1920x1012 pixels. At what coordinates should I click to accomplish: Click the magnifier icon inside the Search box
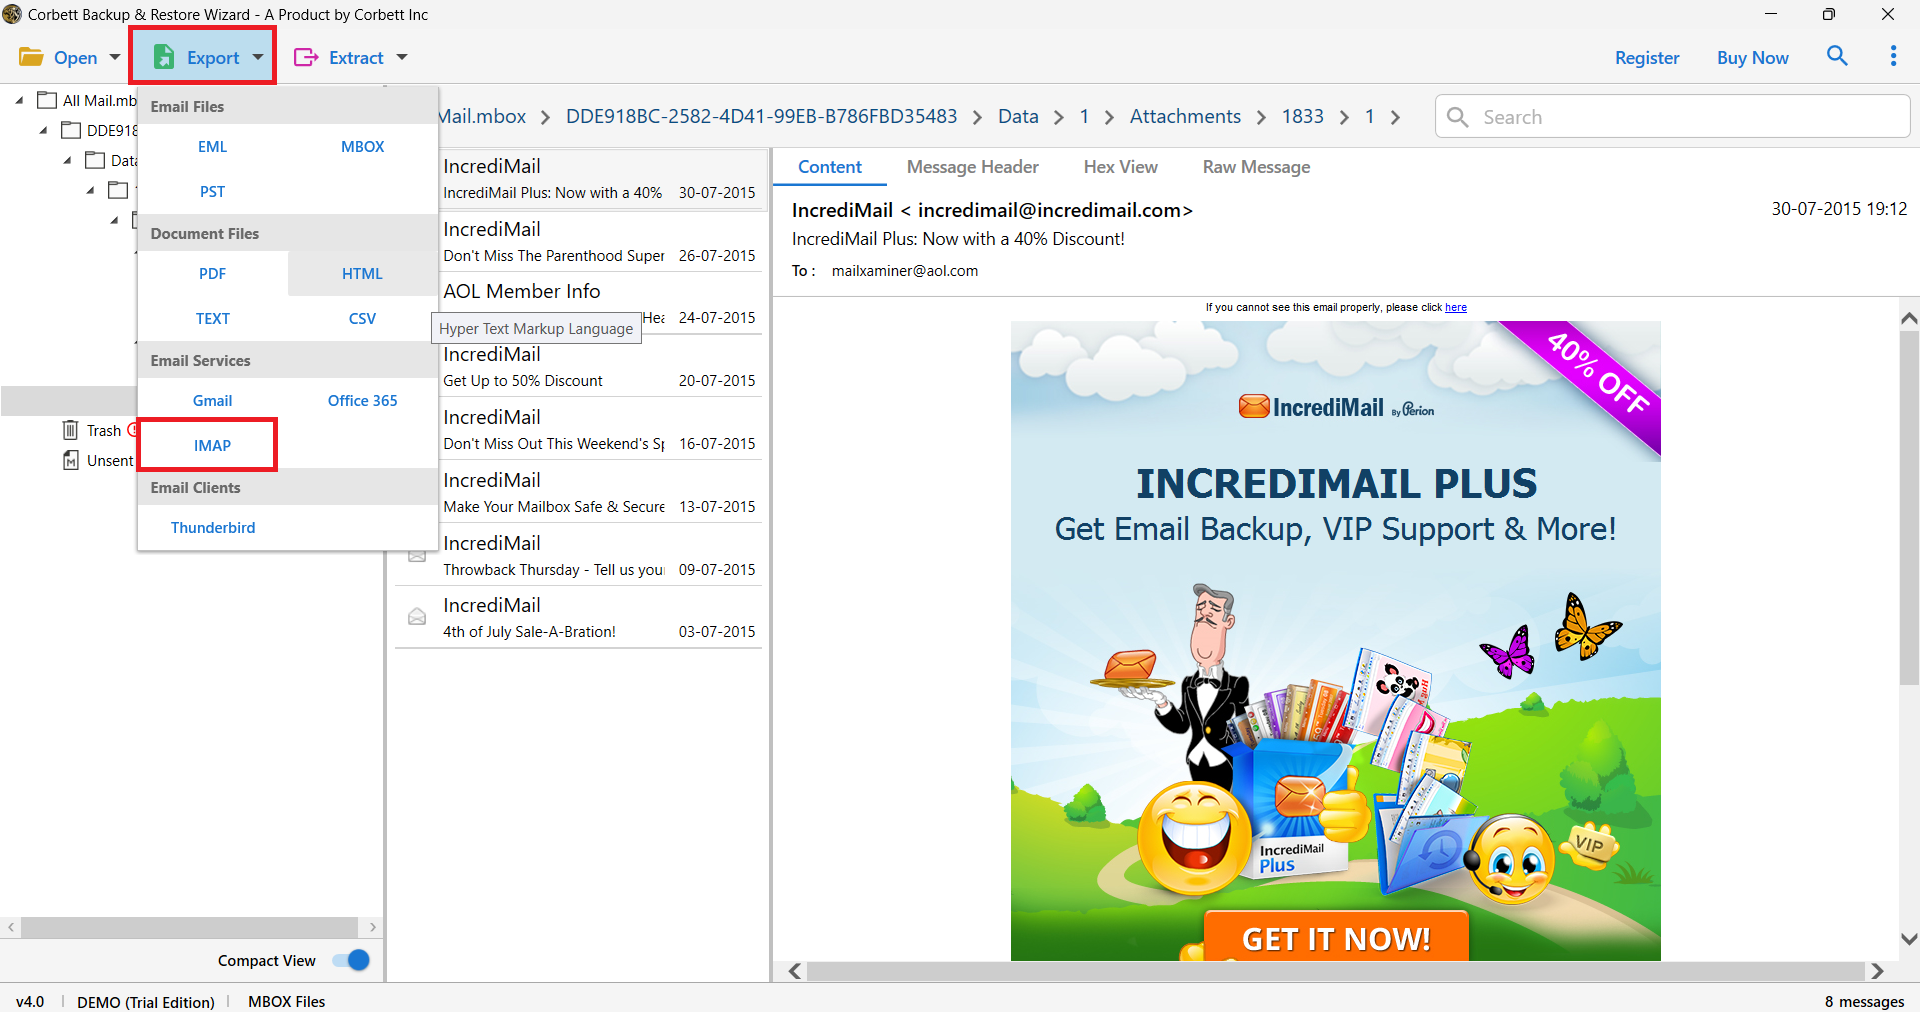coord(1458,117)
